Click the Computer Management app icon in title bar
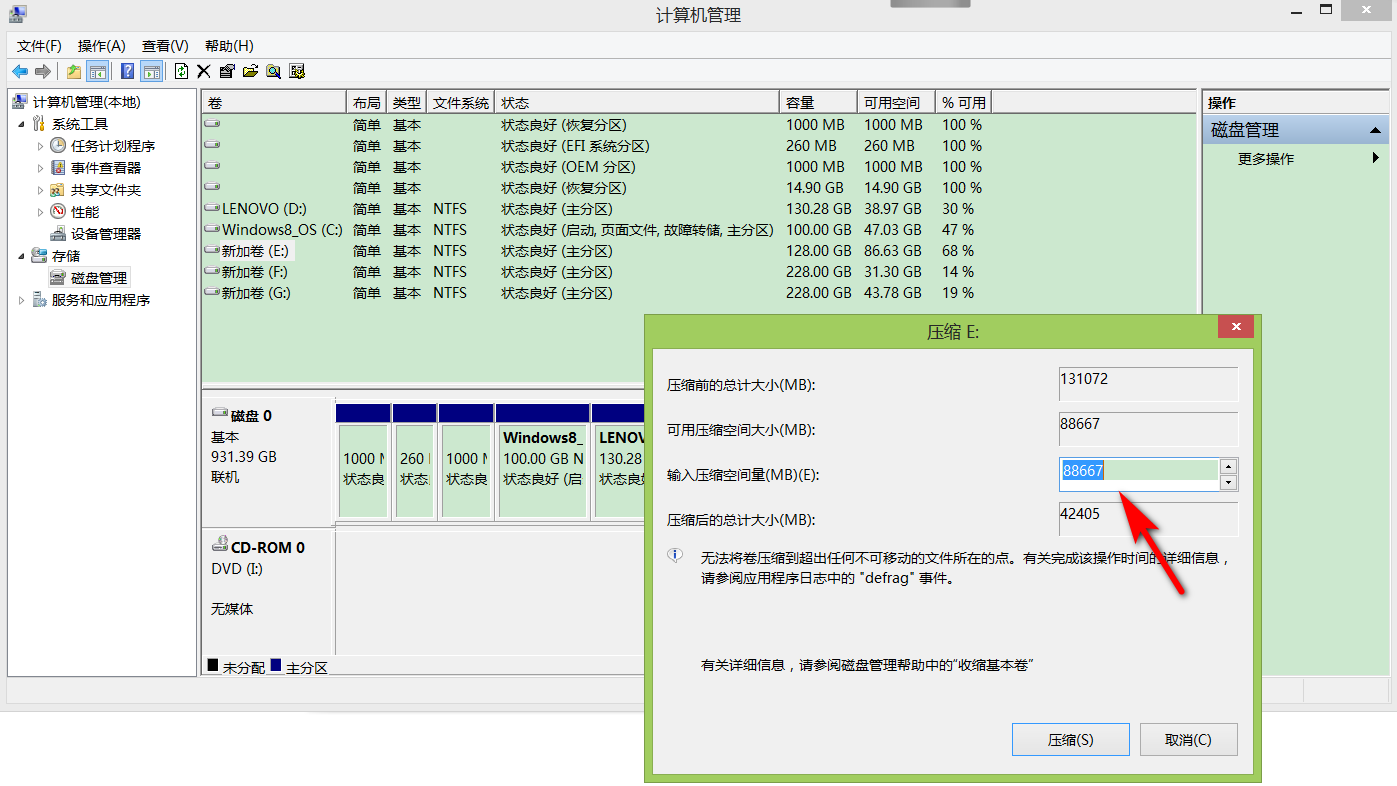The image size is (1397, 786). [18, 14]
